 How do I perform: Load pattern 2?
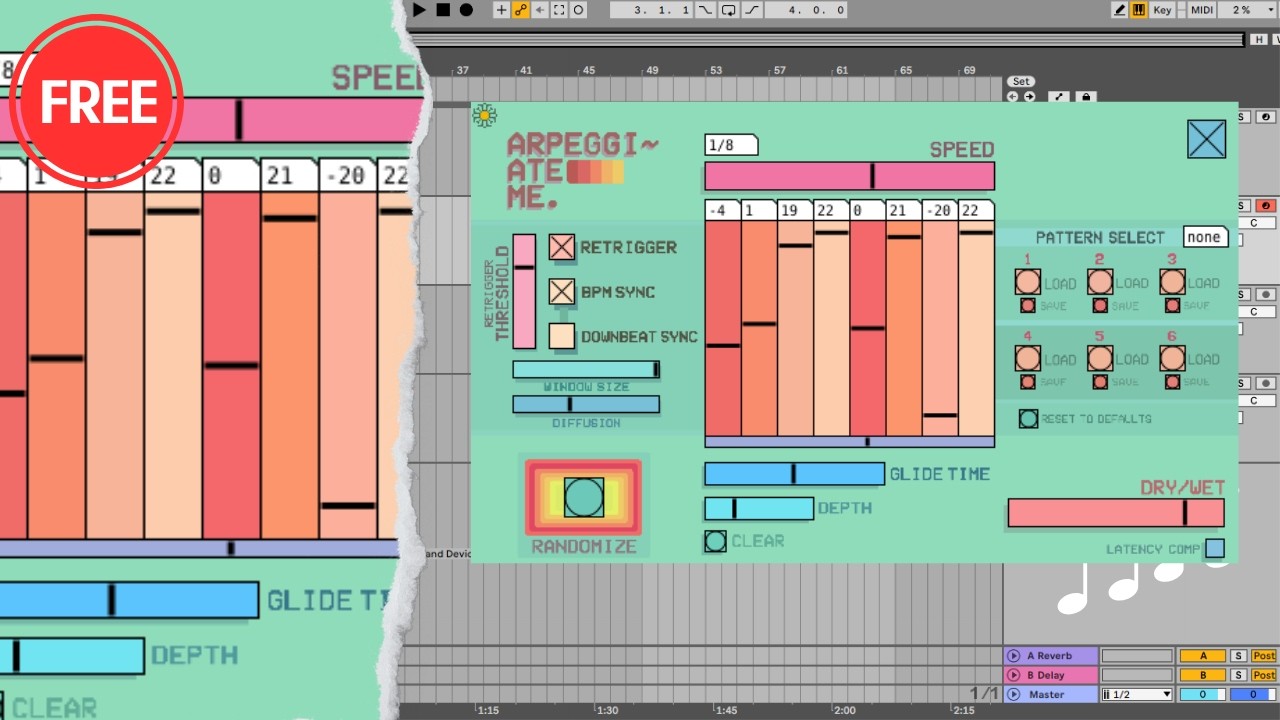click(x=1100, y=282)
